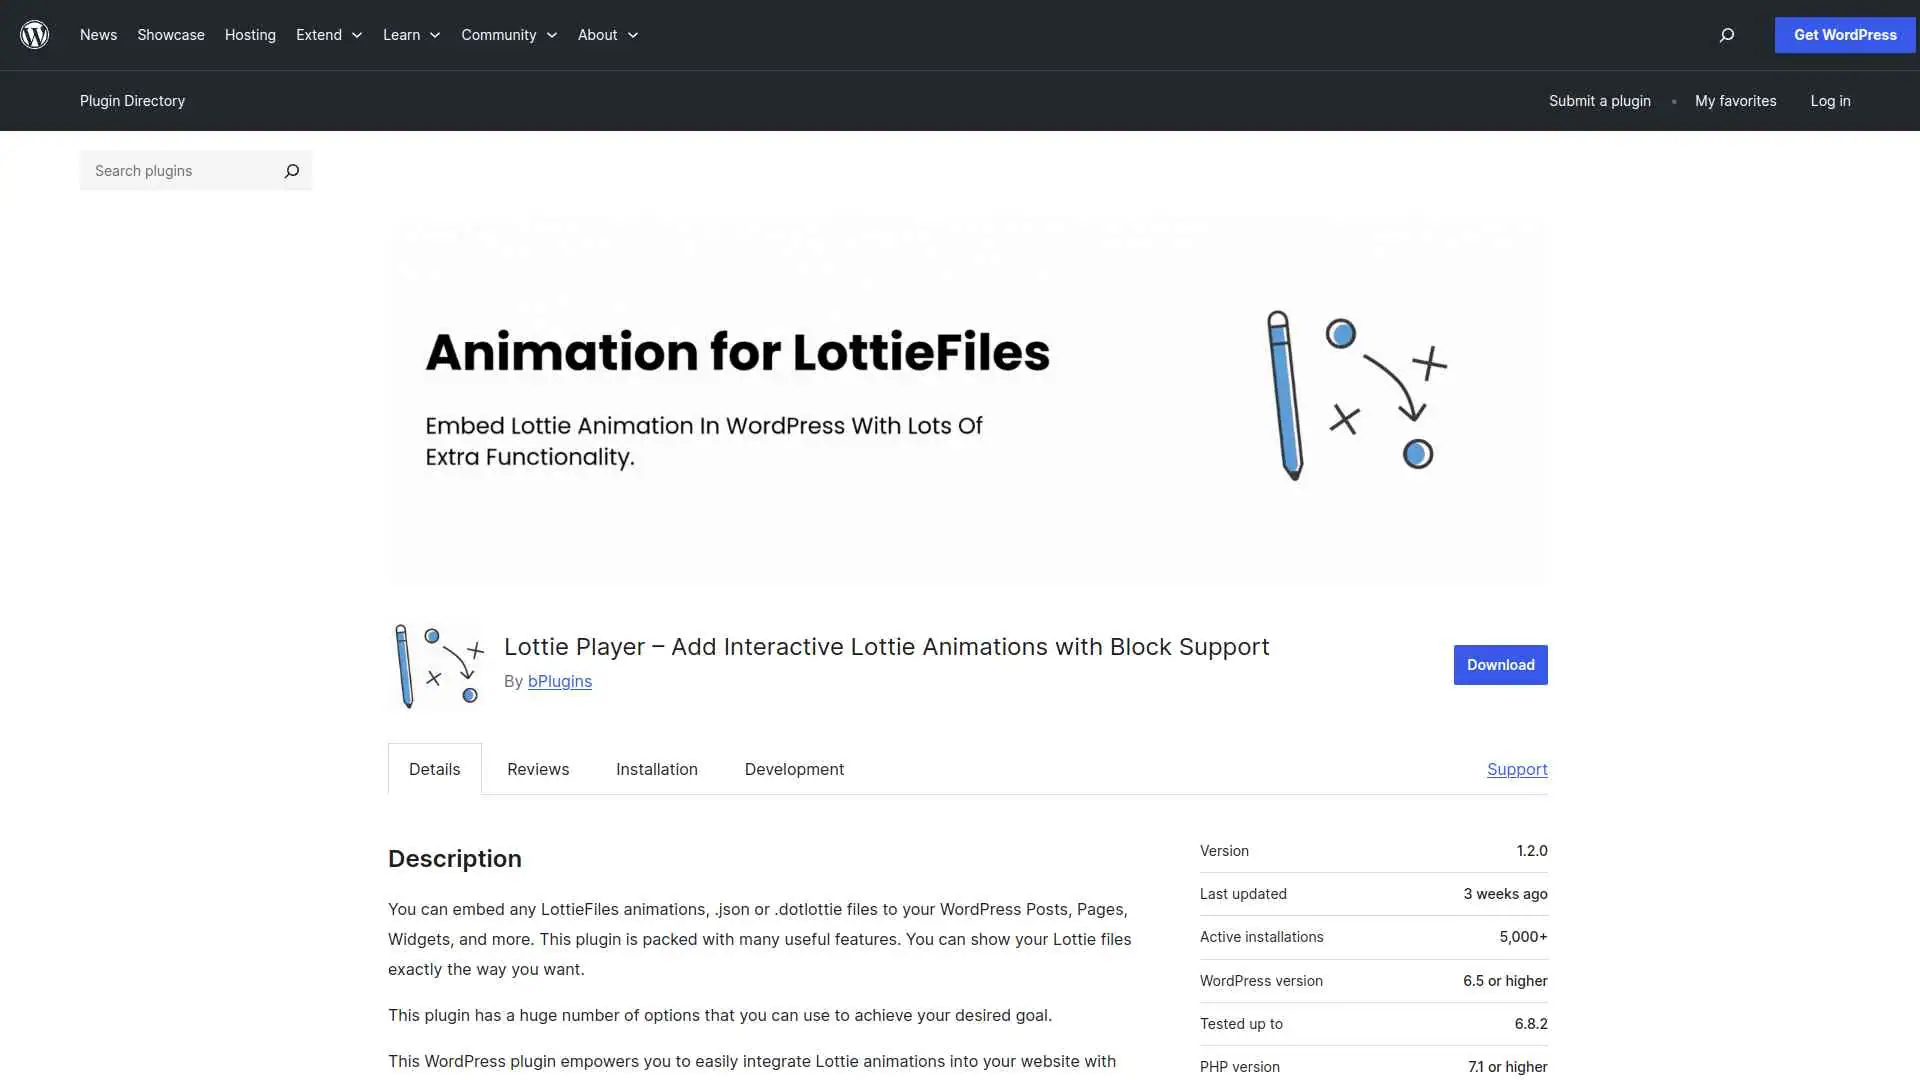1920x1080 pixels.
Task: Go to My favorites
Action: click(x=1735, y=100)
